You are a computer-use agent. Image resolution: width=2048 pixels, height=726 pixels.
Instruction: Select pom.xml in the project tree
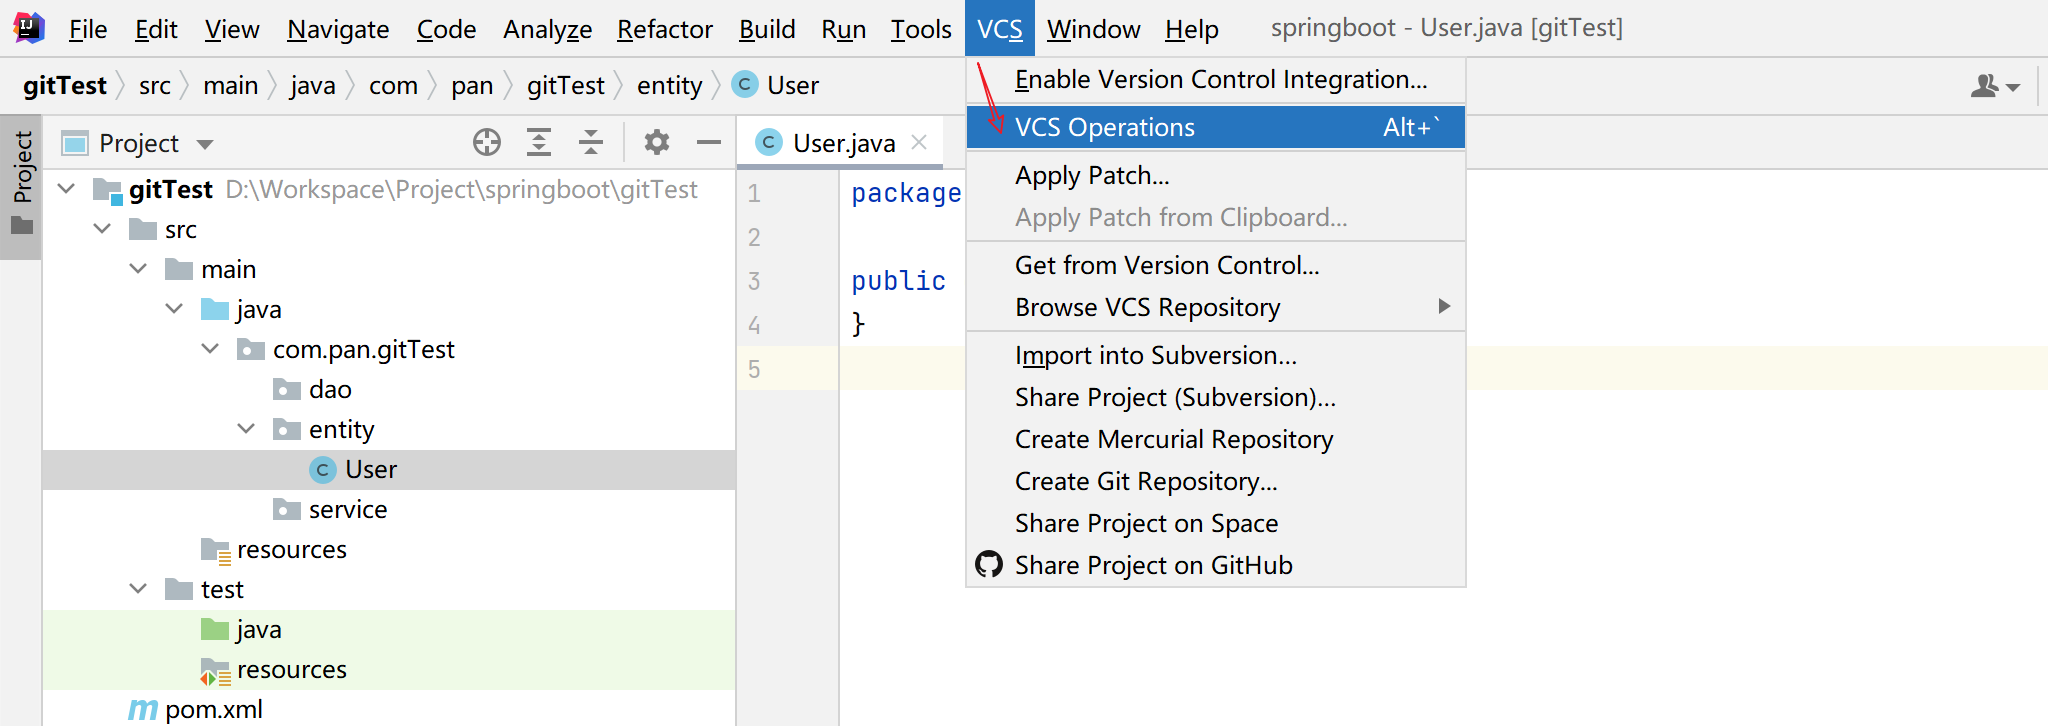[x=213, y=709]
